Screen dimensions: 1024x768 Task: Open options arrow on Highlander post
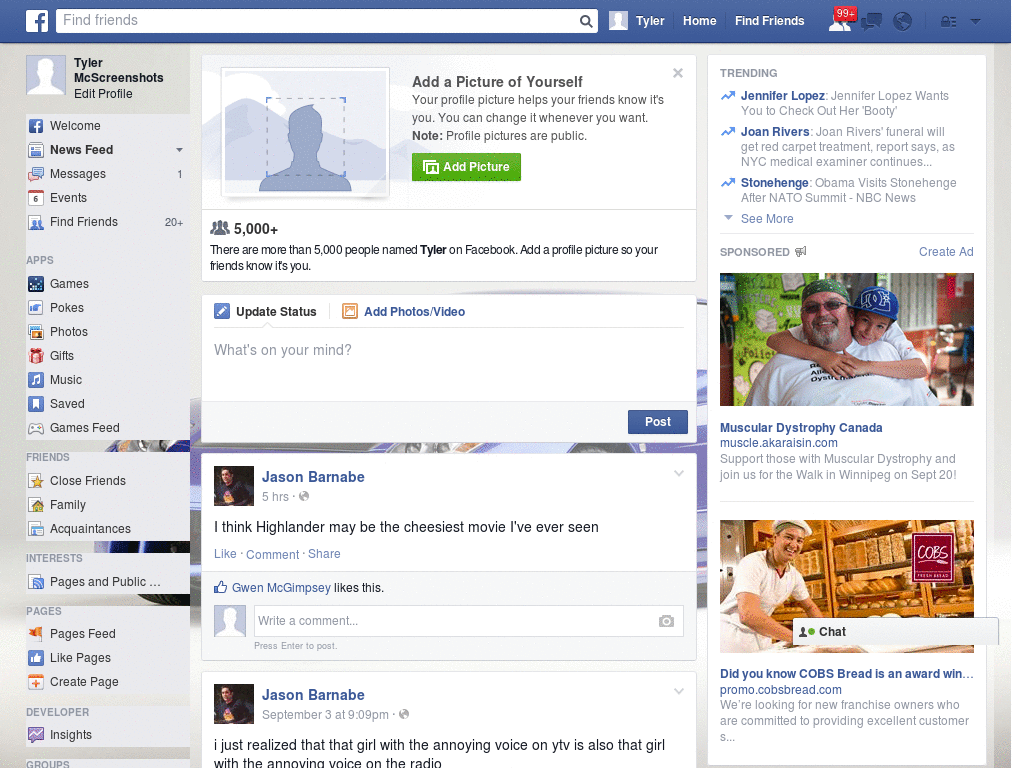pos(679,474)
